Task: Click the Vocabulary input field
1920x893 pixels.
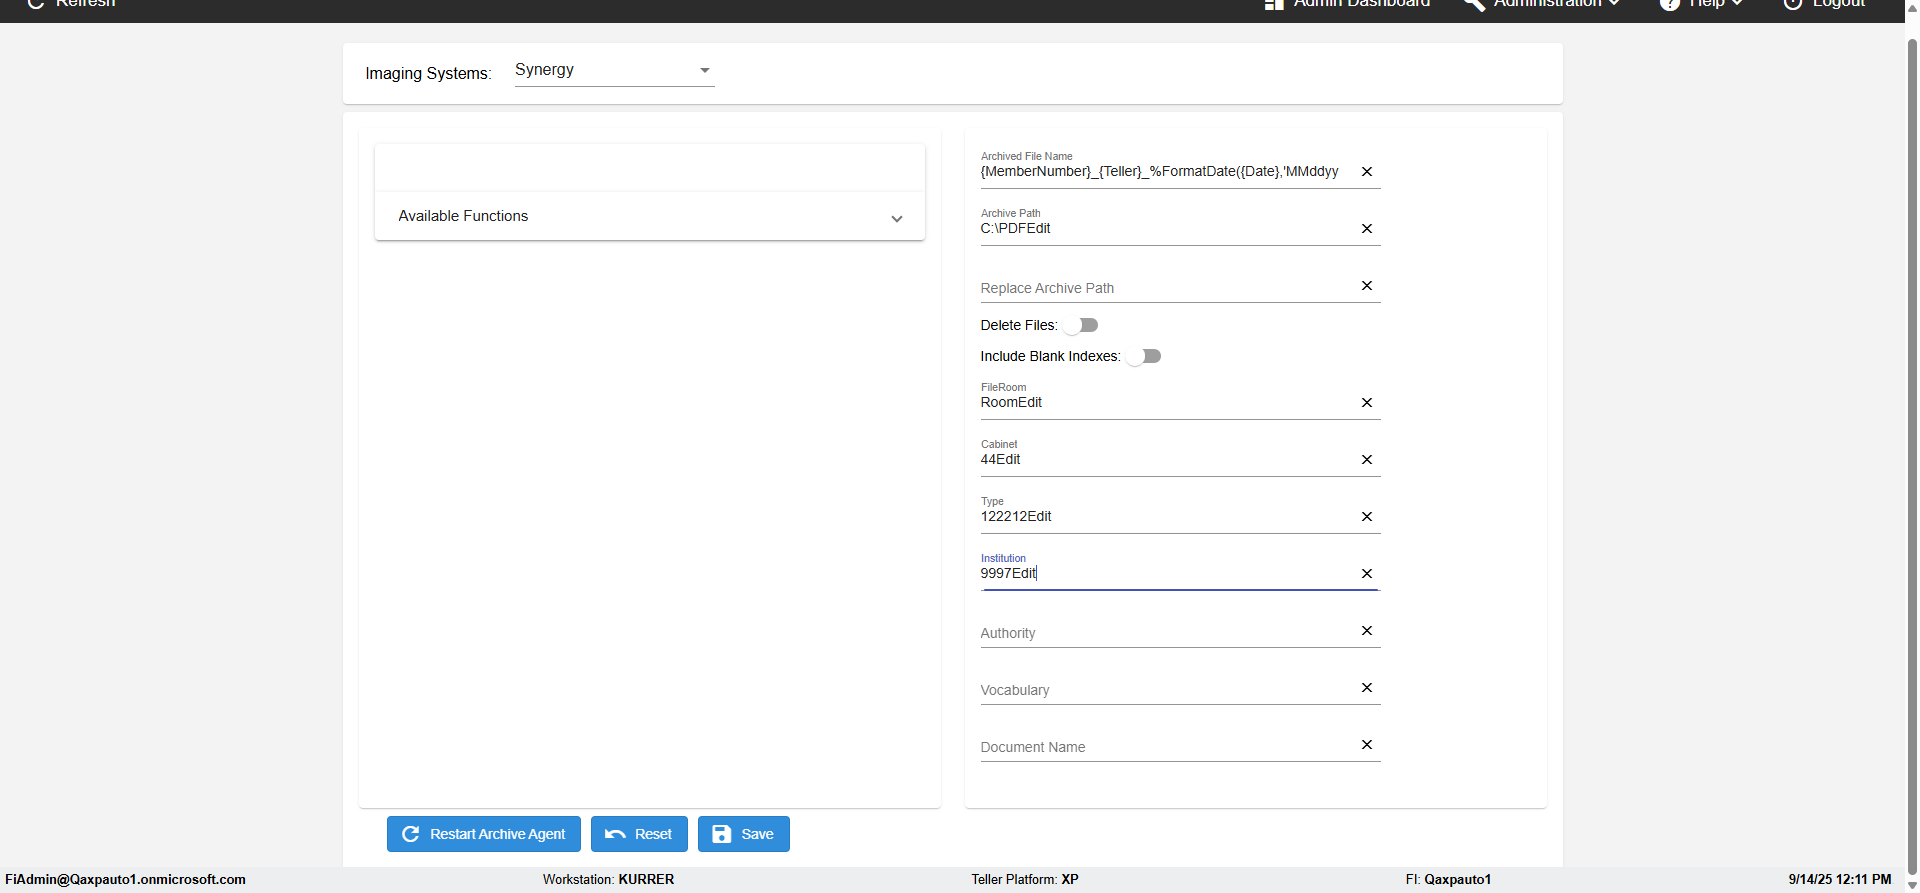Action: tap(1165, 690)
